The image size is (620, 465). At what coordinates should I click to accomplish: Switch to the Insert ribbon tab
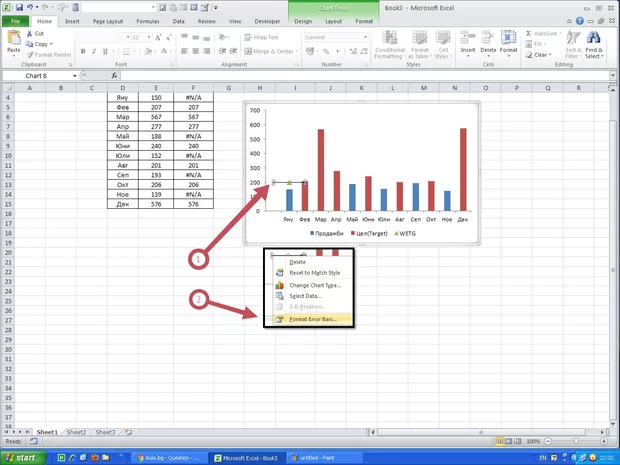tap(72, 21)
